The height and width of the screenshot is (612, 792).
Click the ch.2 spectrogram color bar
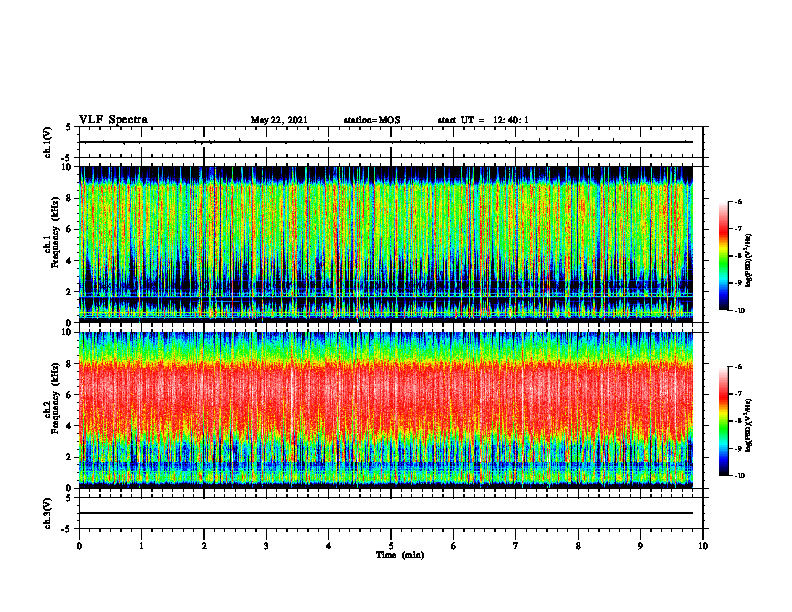point(723,421)
